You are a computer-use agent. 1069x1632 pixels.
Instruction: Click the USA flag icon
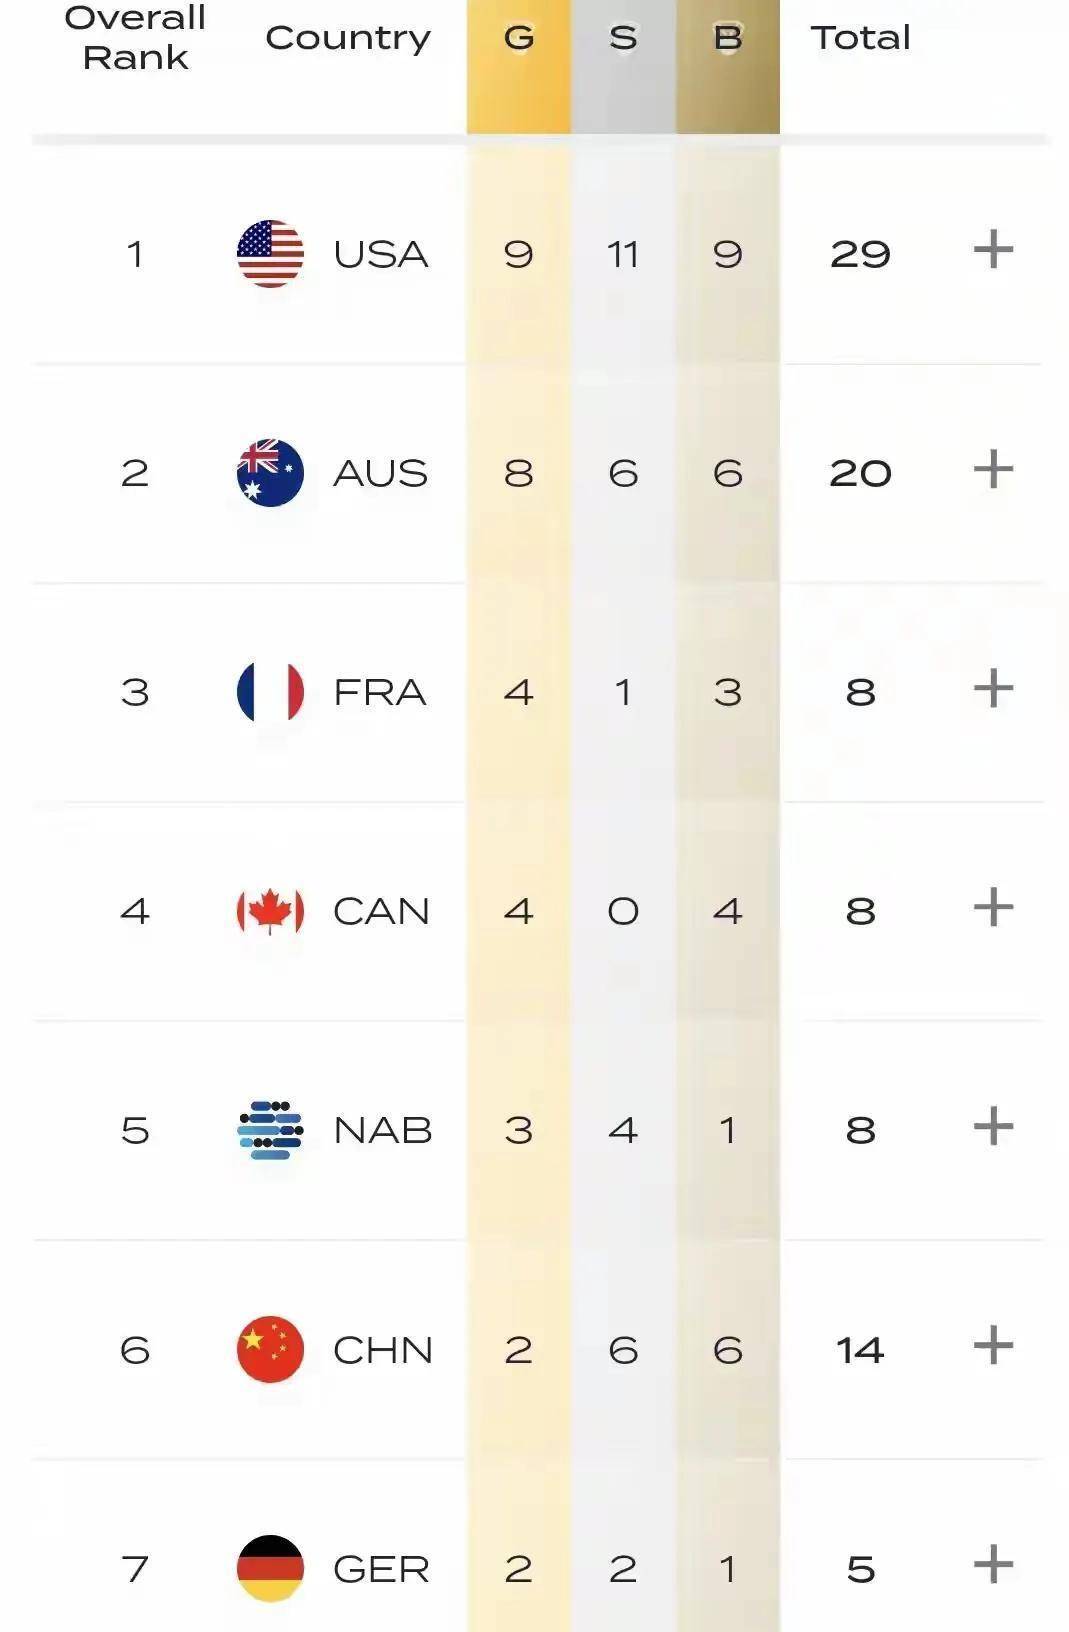(270, 253)
